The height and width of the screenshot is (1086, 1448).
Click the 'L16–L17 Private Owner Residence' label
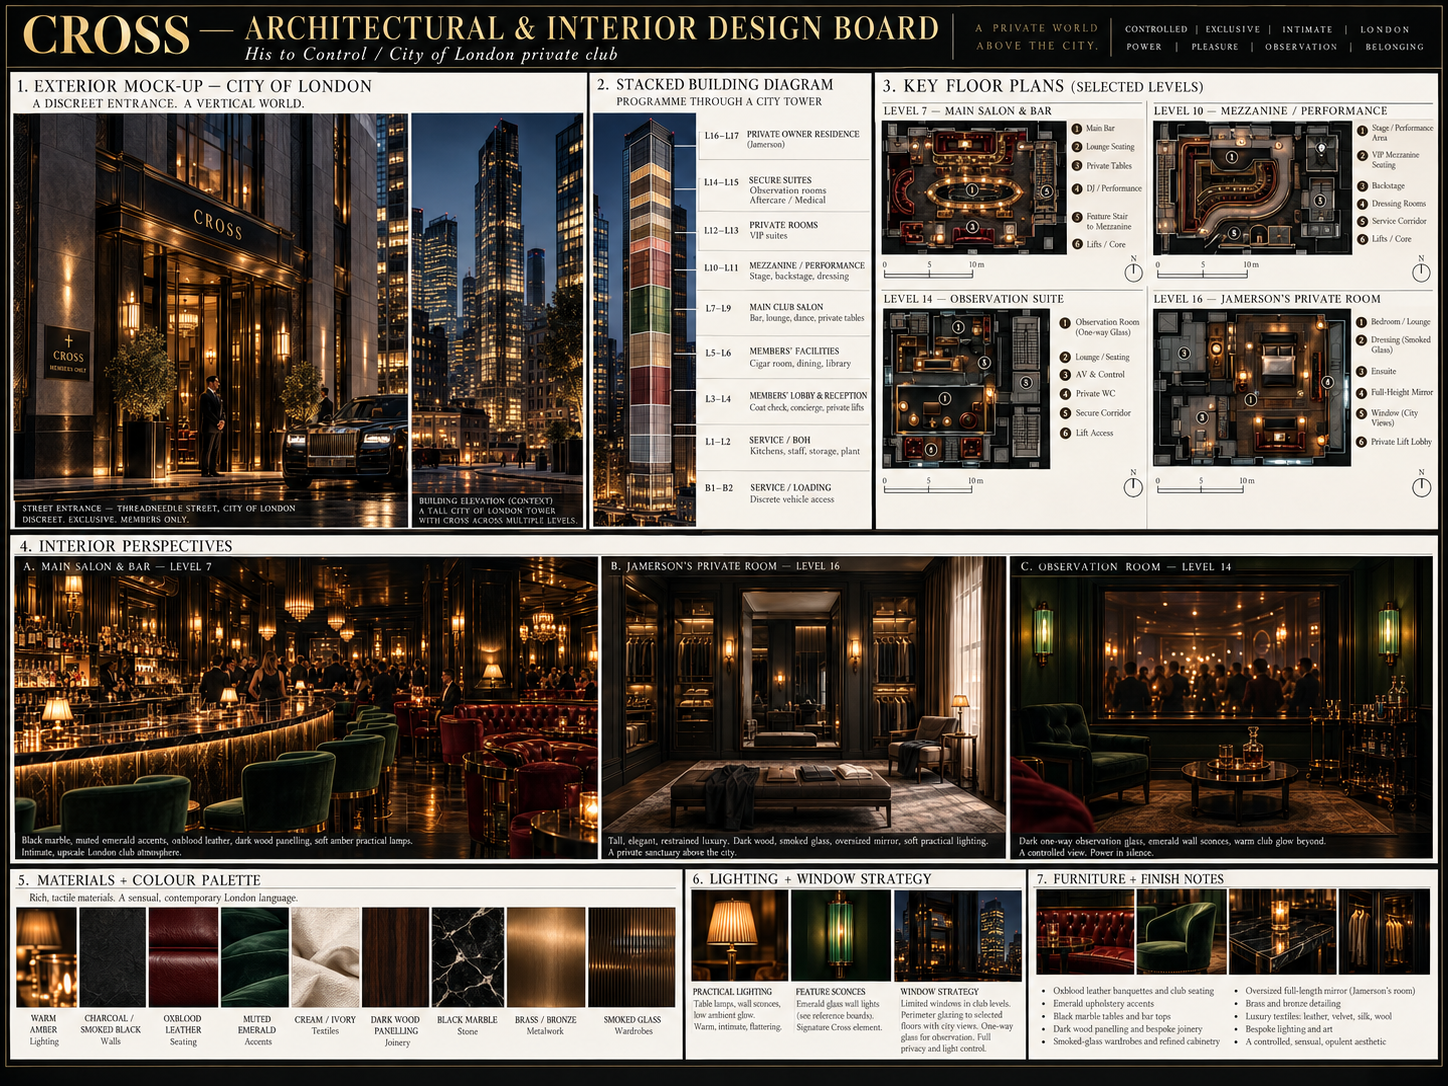(x=782, y=139)
